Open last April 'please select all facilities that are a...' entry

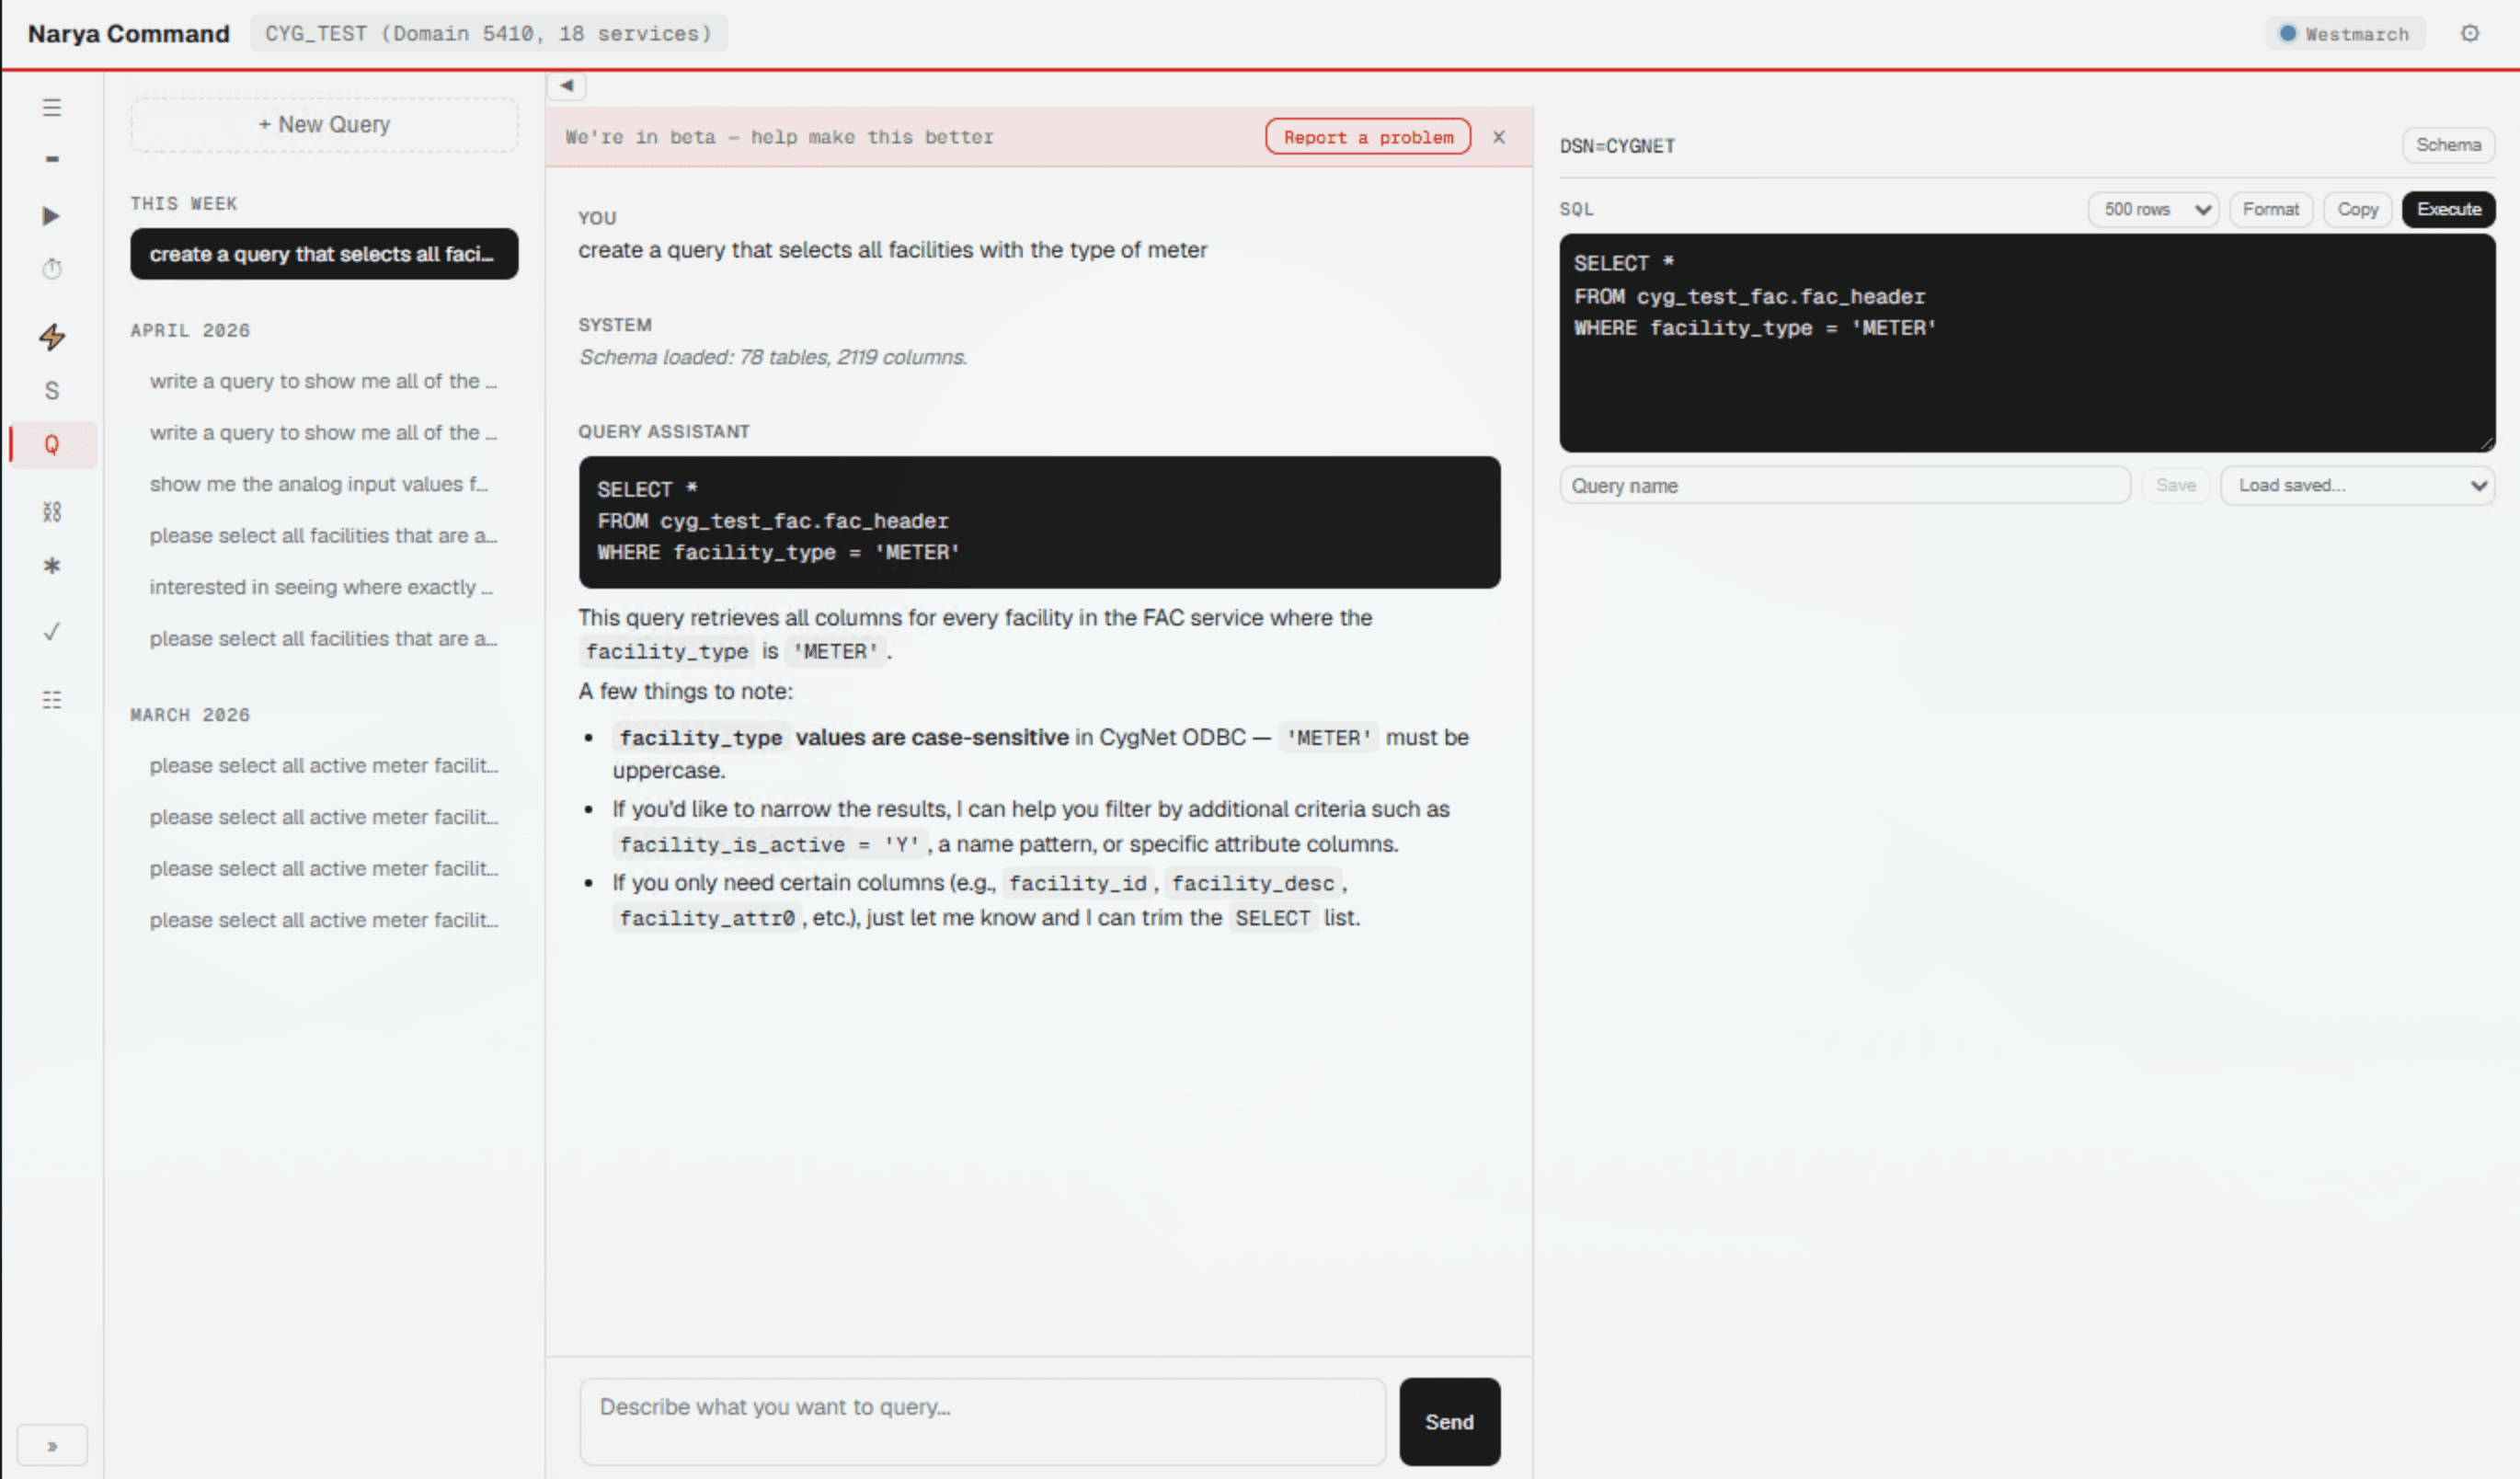pos(324,639)
